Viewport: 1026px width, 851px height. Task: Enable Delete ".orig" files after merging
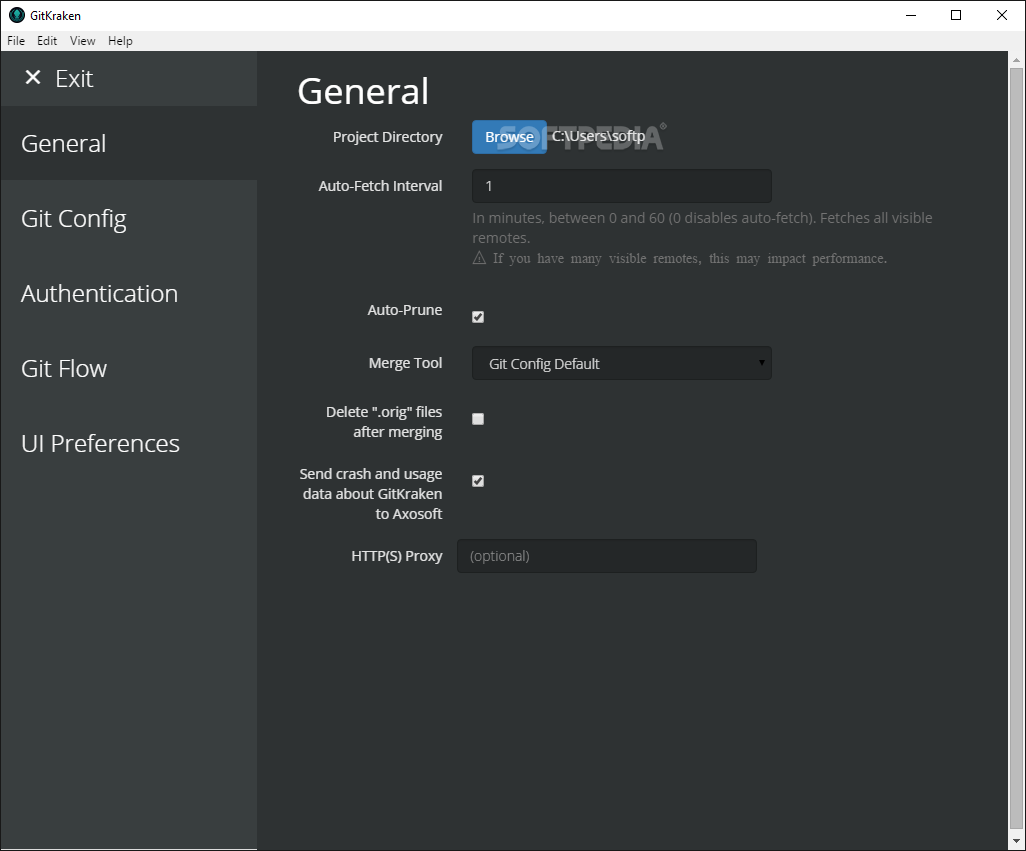tap(478, 419)
